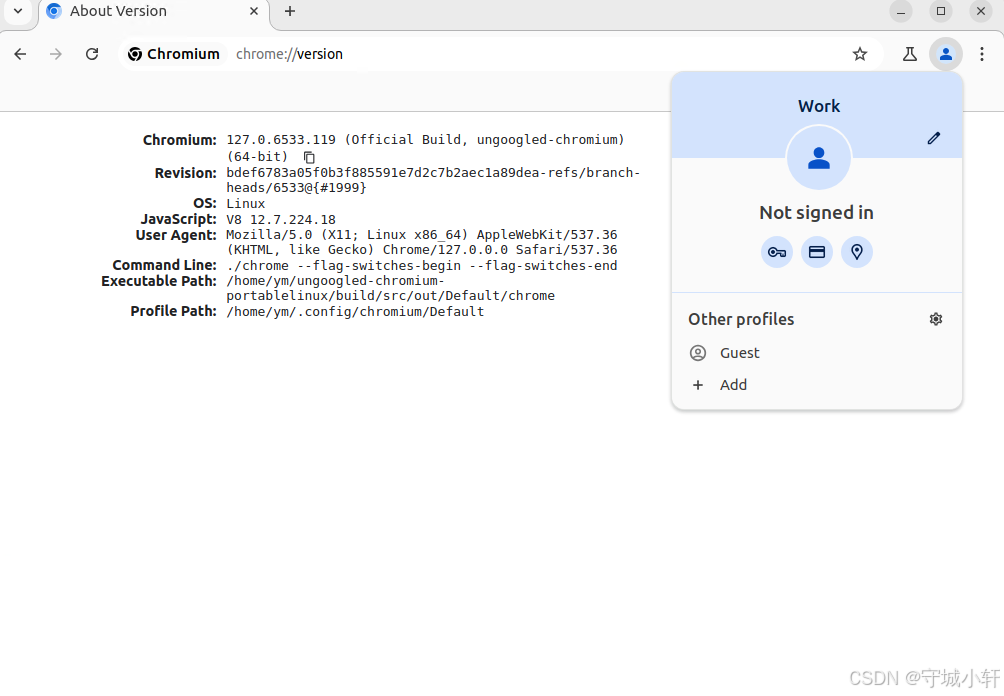The width and height of the screenshot is (1004, 696).
Task: Select the About Version tab
Action: click(x=154, y=12)
